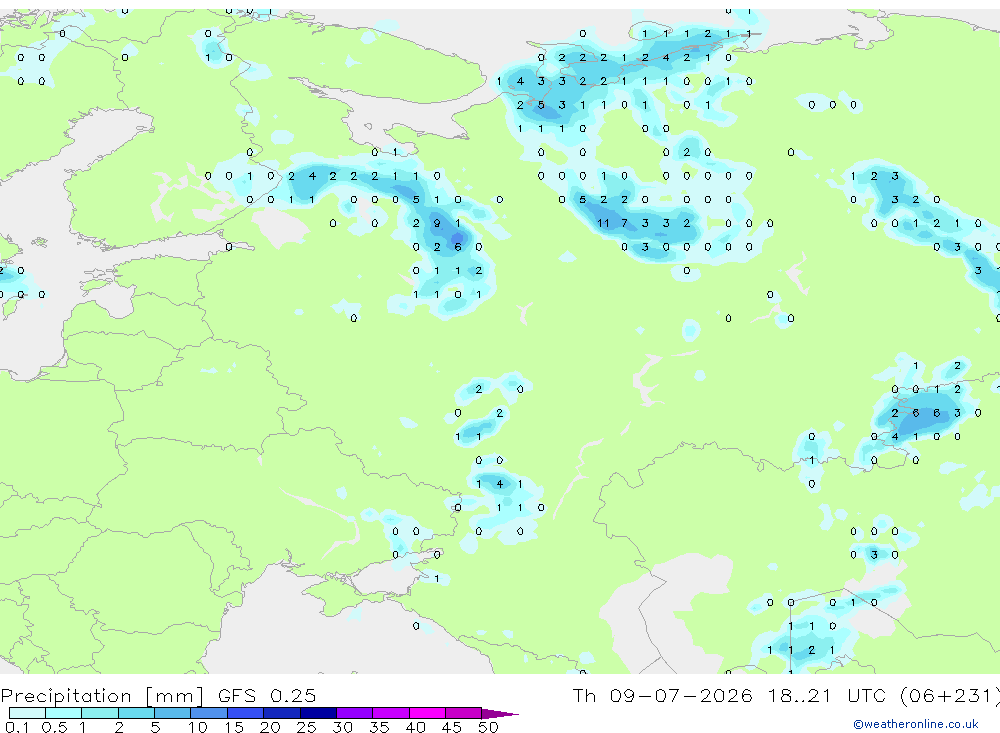Click the '15' legend scale label
Viewport: 1000px width, 733px height.
coord(234,727)
